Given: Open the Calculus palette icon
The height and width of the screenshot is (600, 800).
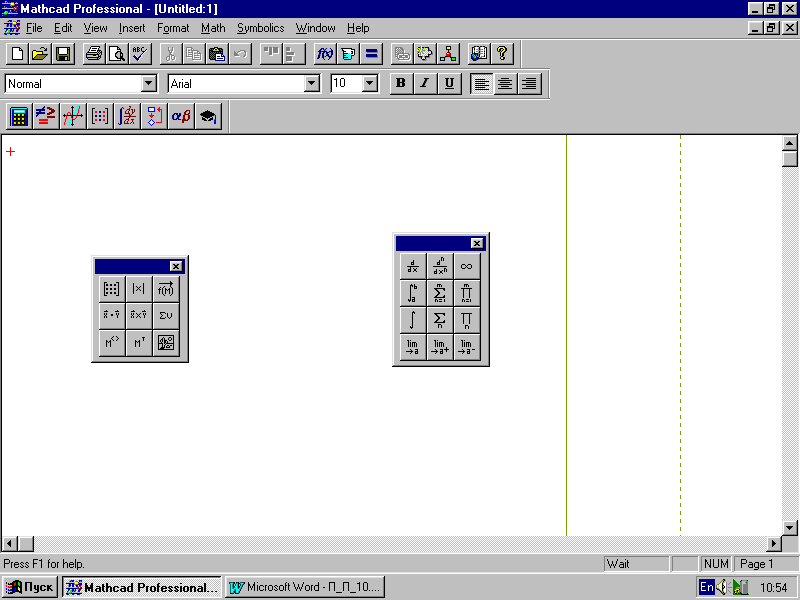Looking at the screenshot, I should (127, 116).
